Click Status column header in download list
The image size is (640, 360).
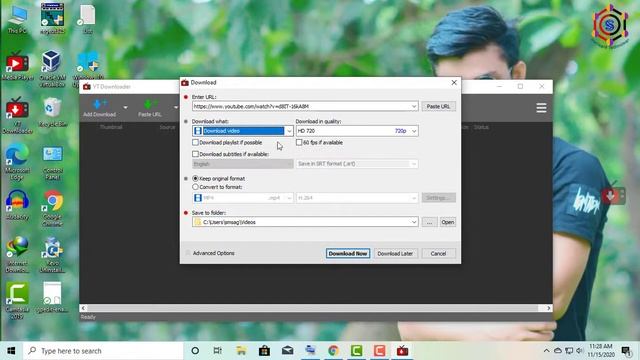tap(481, 127)
